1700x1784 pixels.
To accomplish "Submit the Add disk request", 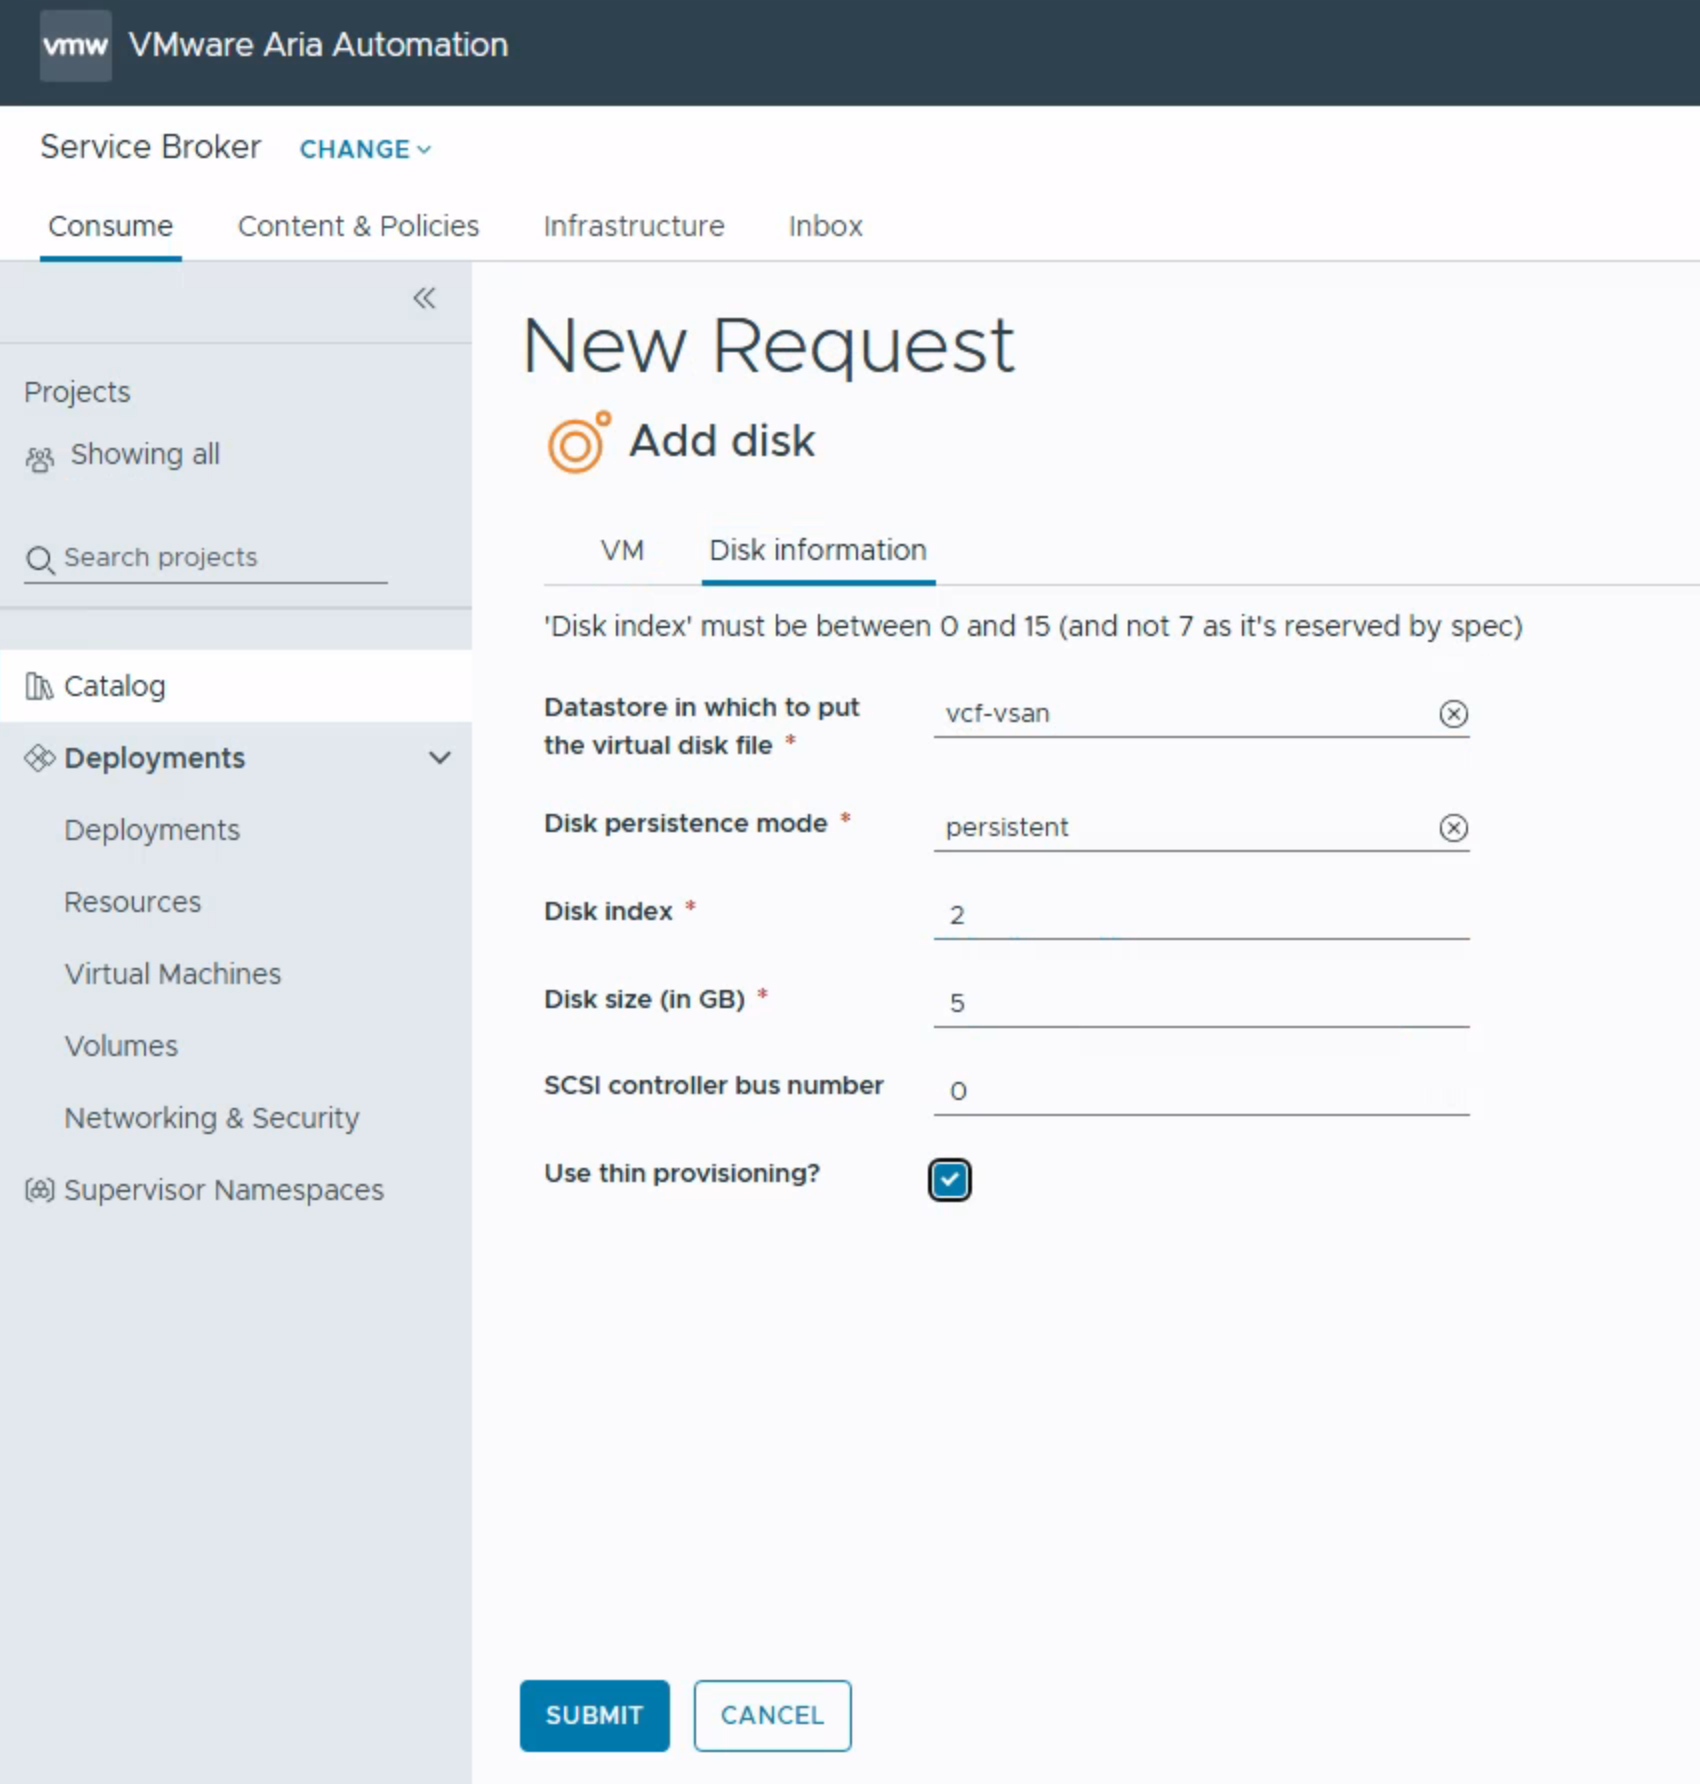I will [594, 1715].
